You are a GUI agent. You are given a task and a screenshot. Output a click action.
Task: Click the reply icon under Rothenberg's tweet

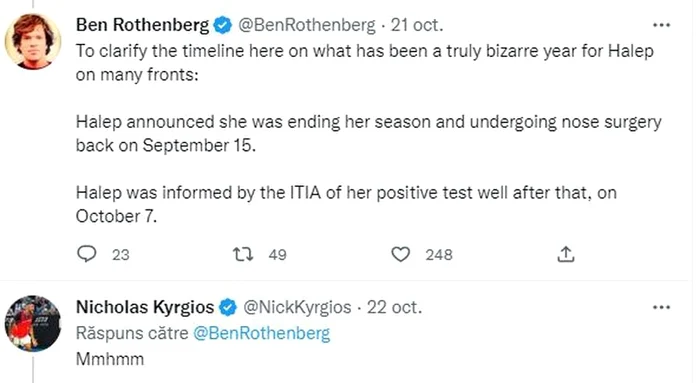(x=87, y=254)
